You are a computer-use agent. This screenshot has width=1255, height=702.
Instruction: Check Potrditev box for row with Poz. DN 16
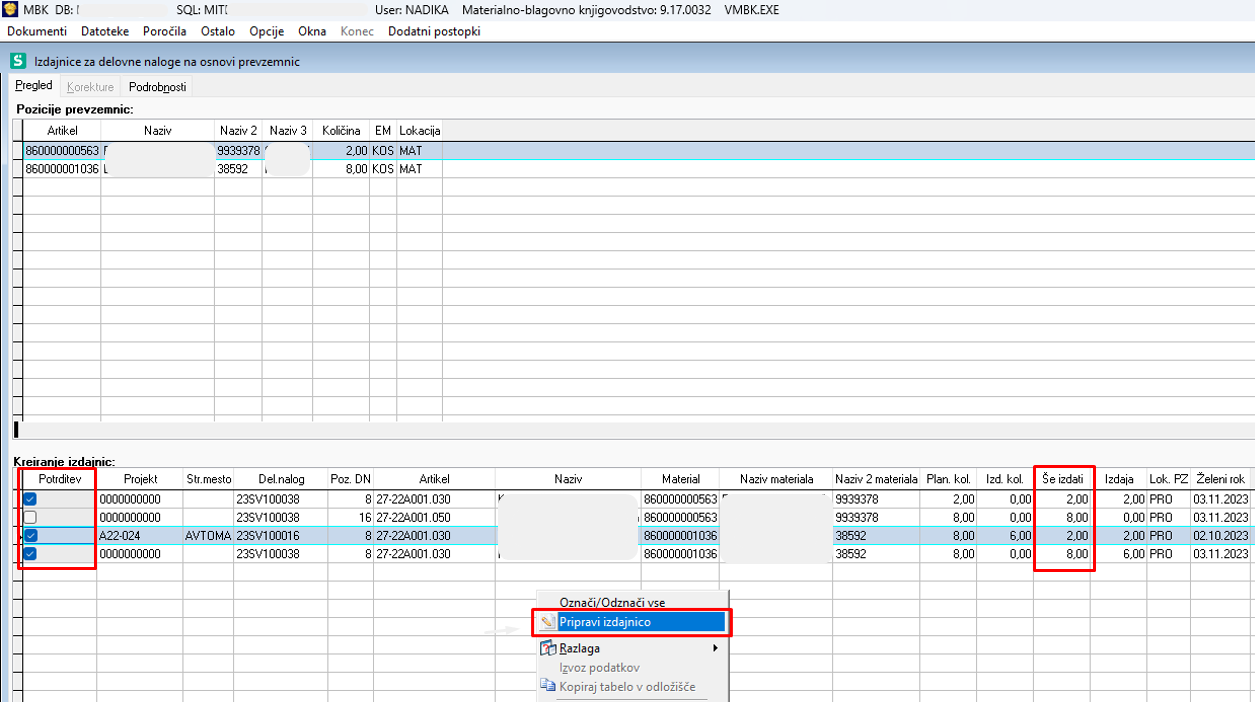[x=30, y=518]
